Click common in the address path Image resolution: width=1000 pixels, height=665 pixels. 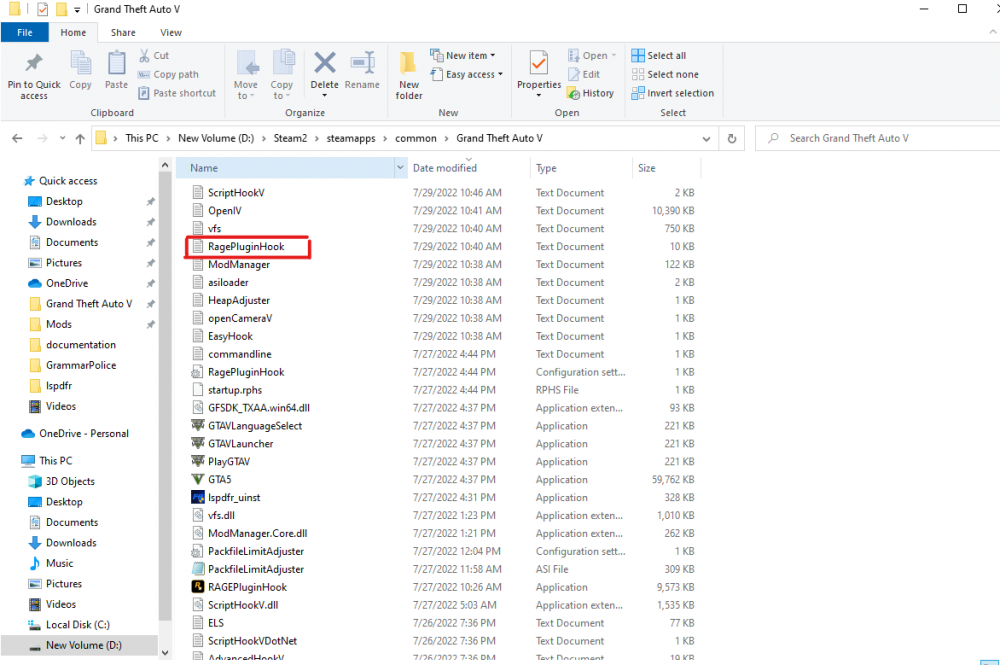(x=416, y=138)
